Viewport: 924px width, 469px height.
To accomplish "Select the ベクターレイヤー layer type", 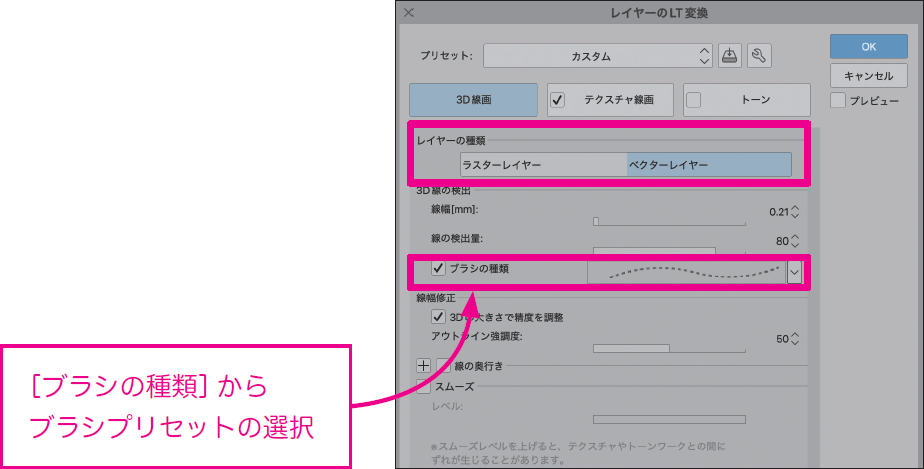I will [x=708, y=165].
